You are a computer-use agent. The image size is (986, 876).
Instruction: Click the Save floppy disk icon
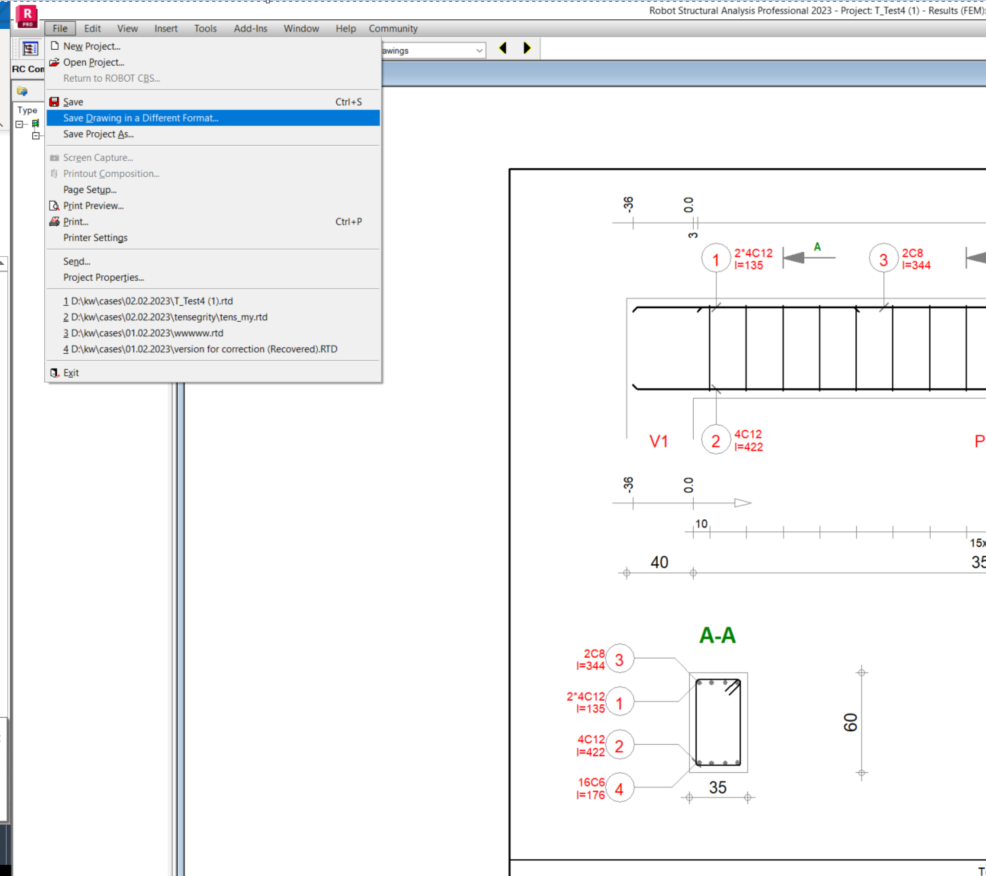coord(54,101)
